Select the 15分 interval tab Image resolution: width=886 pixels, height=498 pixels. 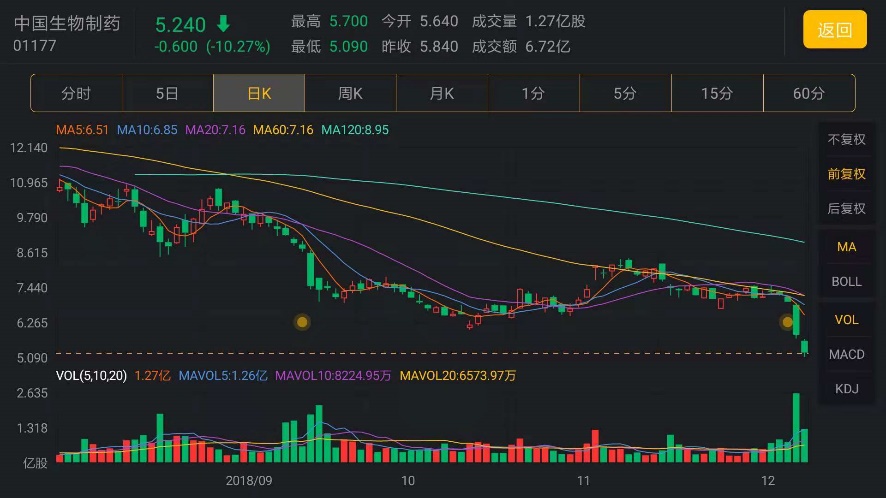pyautogui.click(x=716, y=93)
